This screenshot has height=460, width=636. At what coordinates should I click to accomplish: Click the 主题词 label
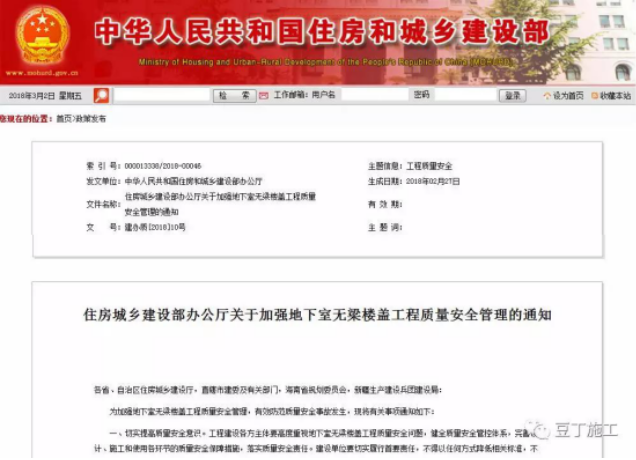[x=385, y=228]
